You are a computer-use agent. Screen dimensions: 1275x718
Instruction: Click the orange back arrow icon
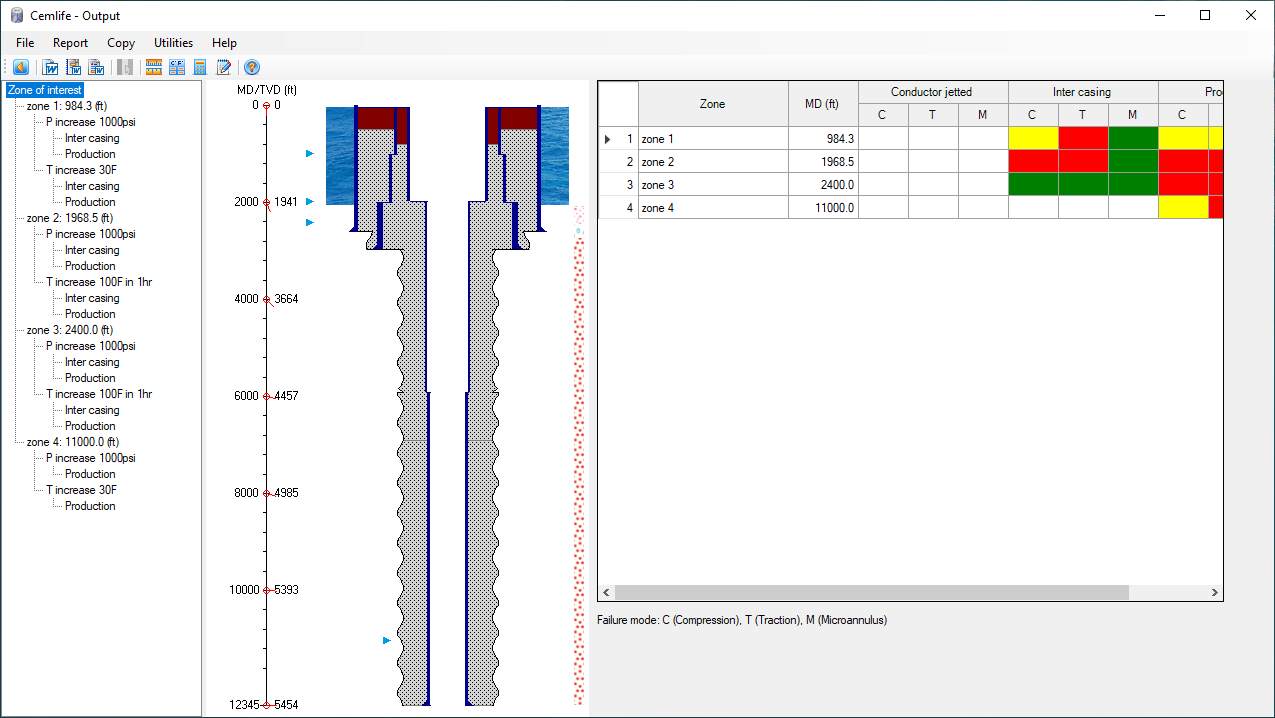21,68
